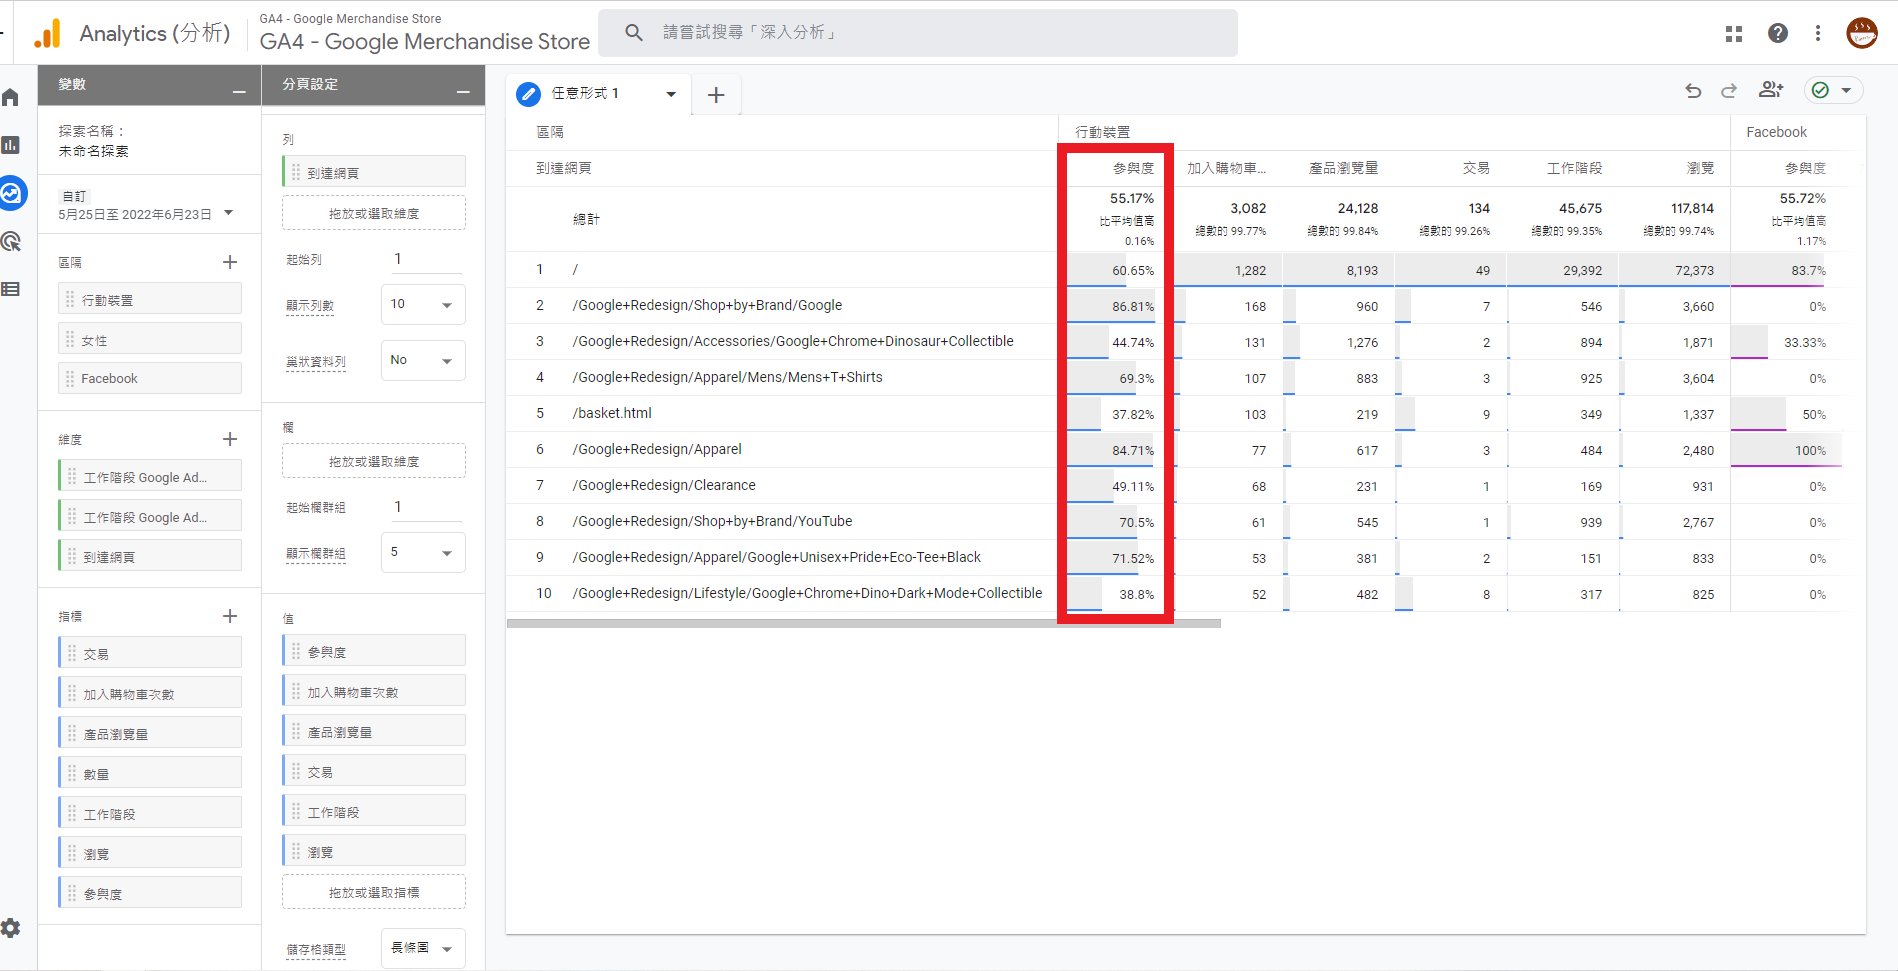Screen dimensions: 1898x971
Task: Select the 行動裝置 segment chip
Action: point(150,299)
